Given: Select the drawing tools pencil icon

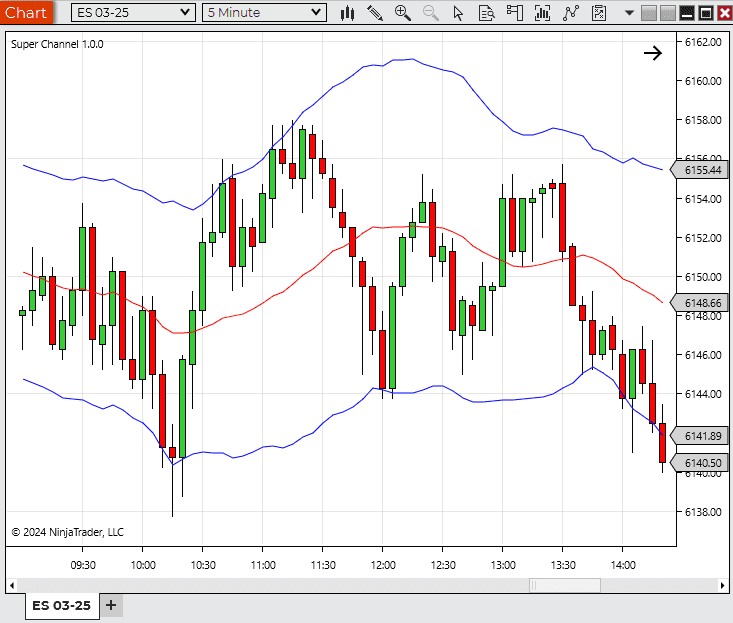Looking at the screenshot, I should pos(374,13).
